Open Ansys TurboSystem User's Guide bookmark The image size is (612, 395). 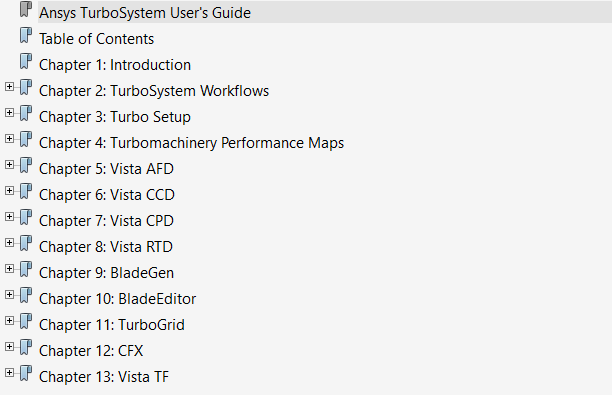click(145, 13)
